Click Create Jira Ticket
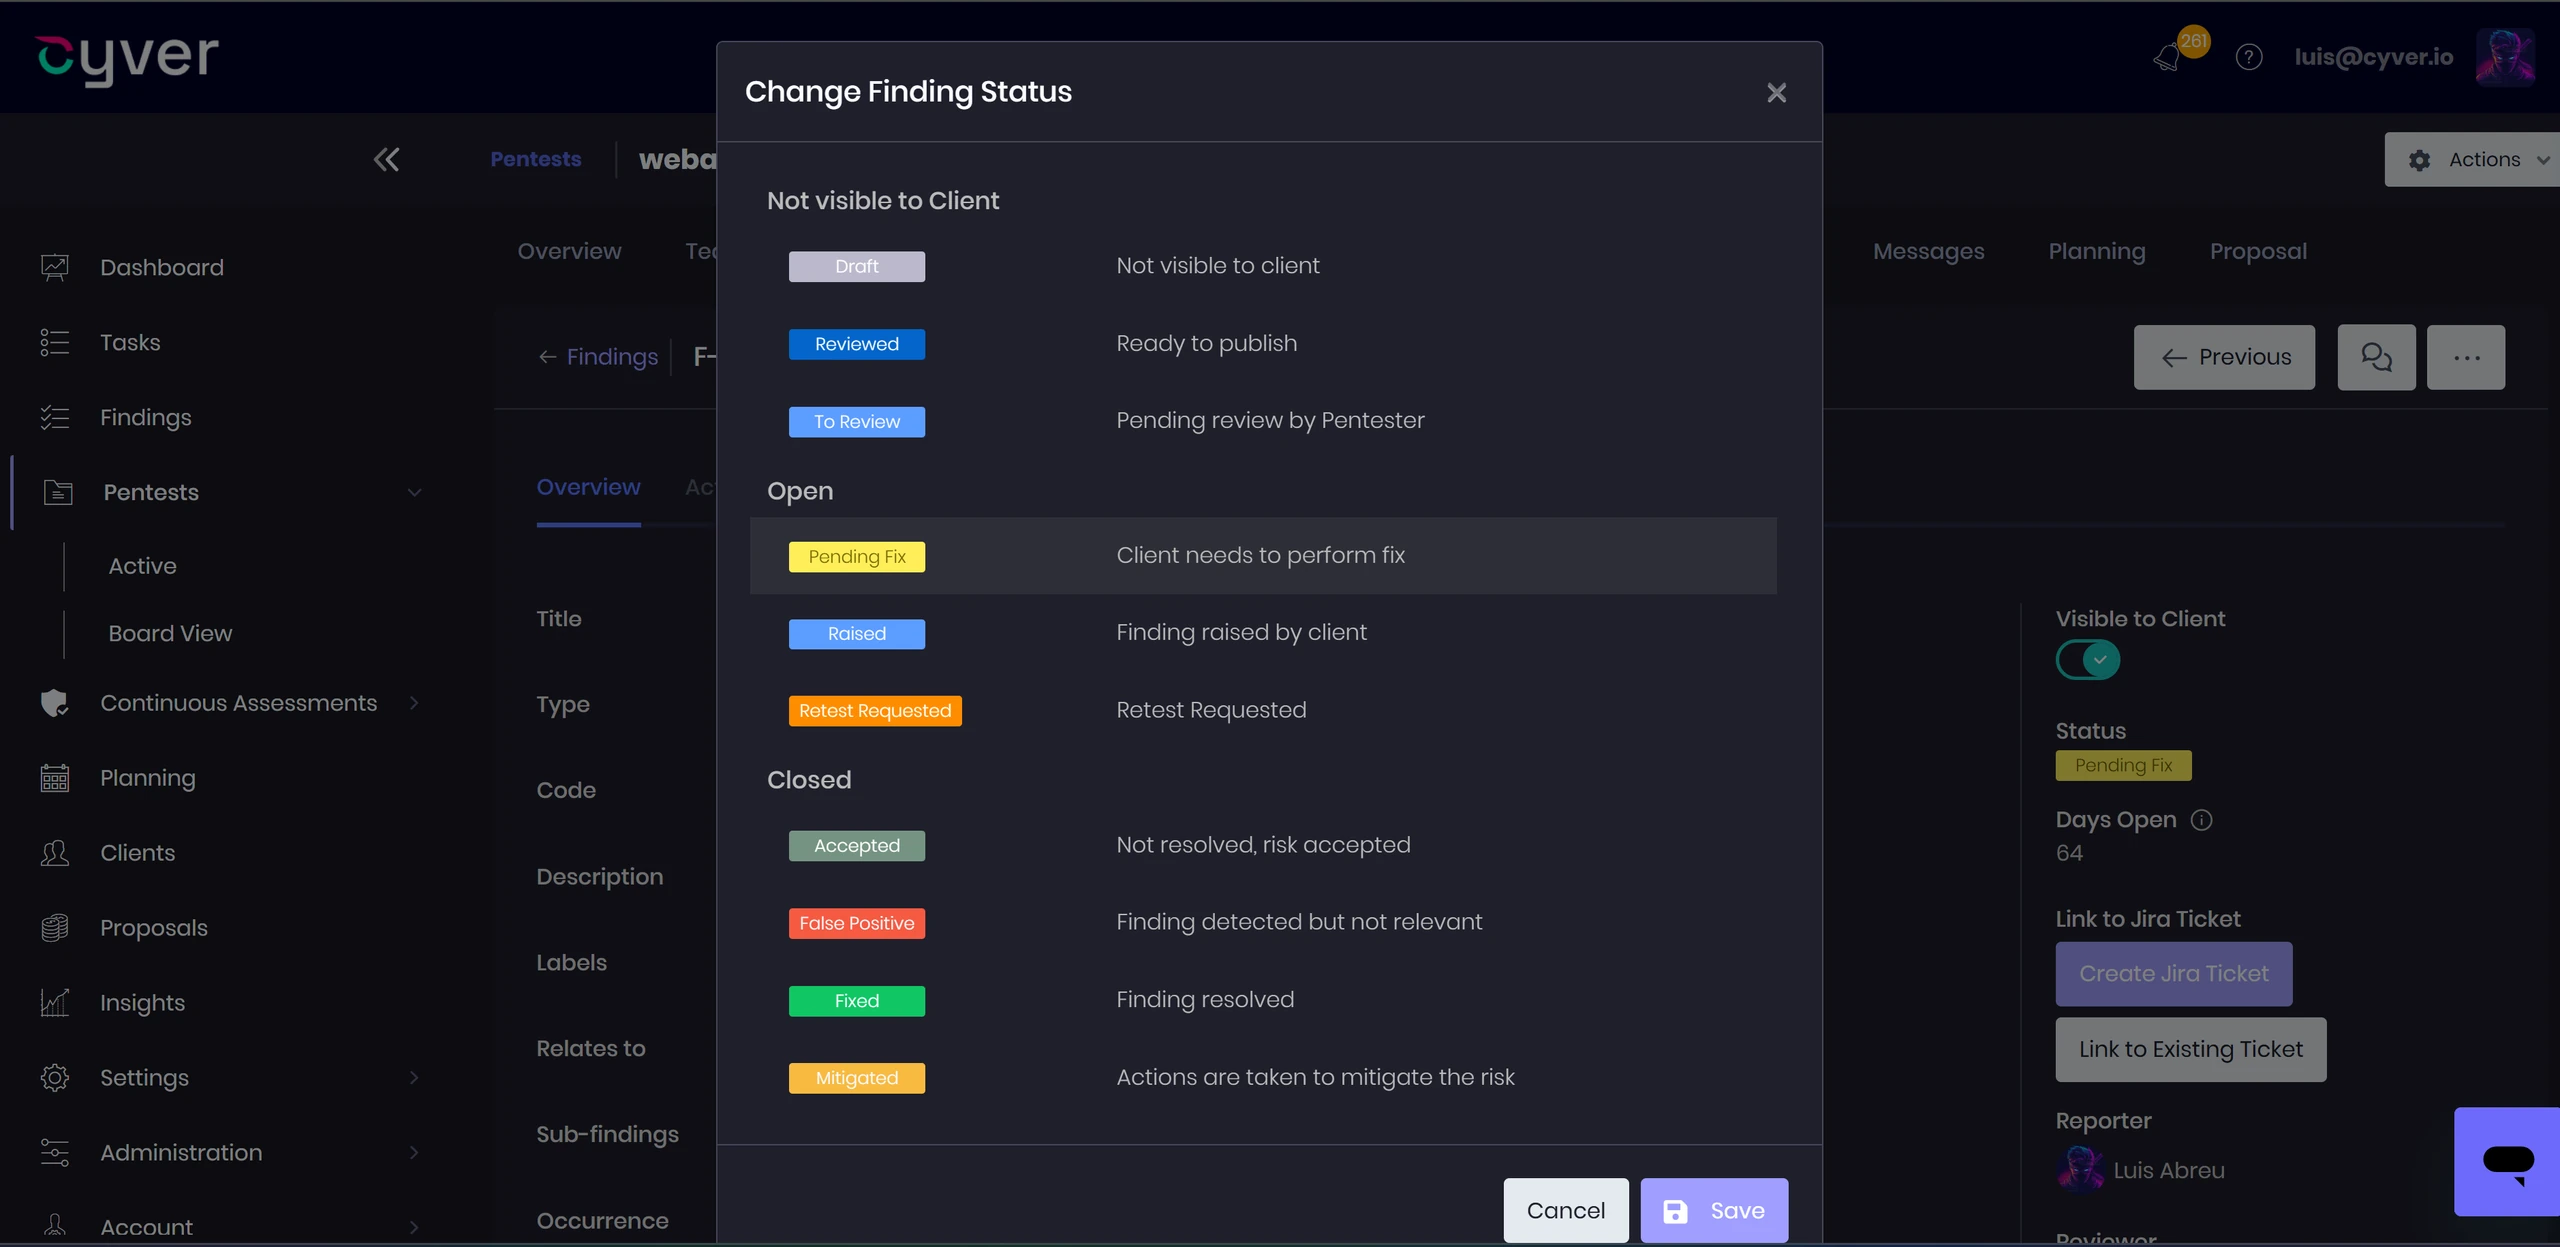Image resolution: width=2560 pixels, height=1247 pixels. (x=2174, y=974)
